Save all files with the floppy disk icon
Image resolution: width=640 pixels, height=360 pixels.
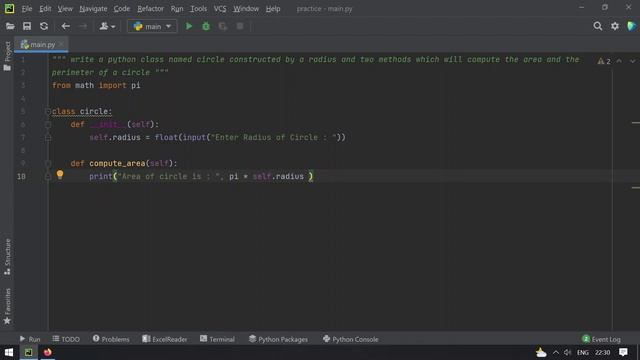coord(27,27)
